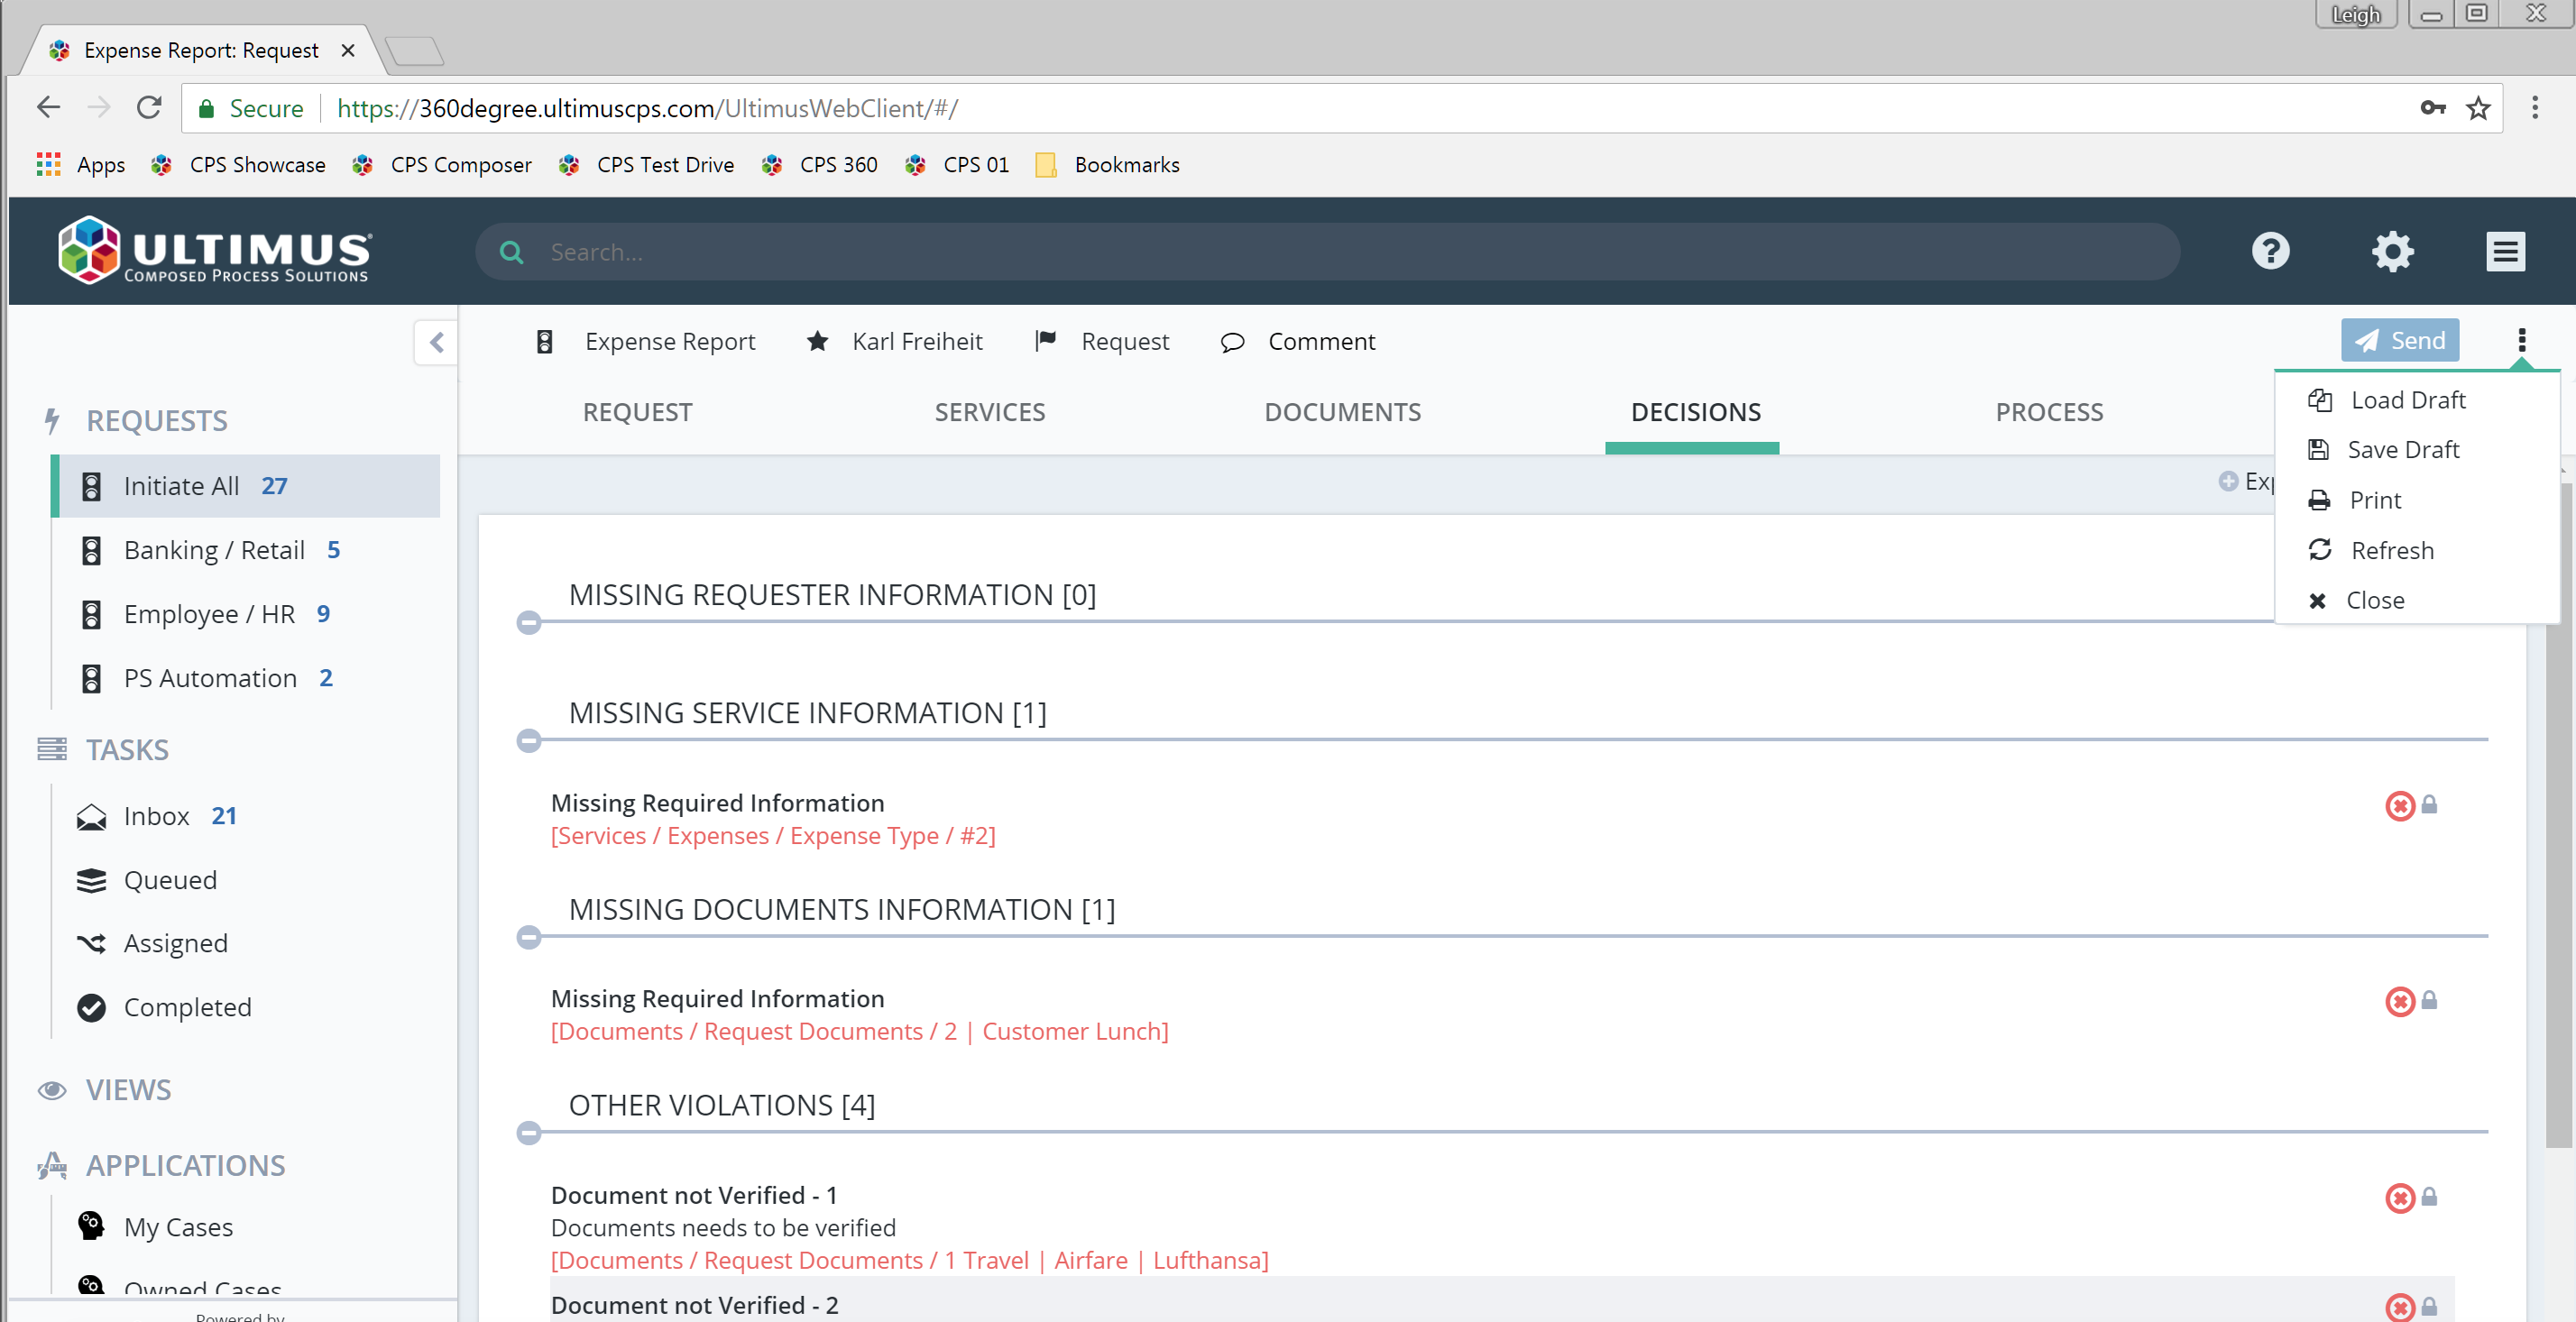Close the Expense Report browser tab

pyautogui.click(x=348, y=50)
